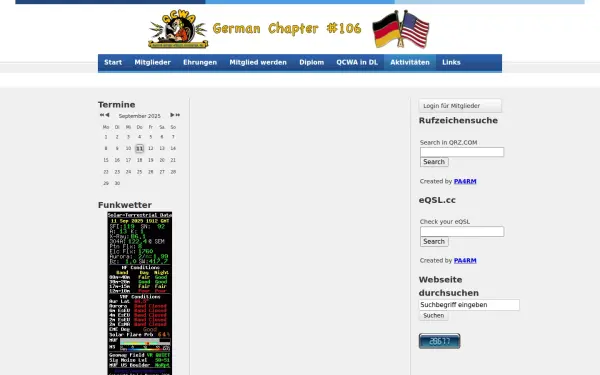Go to next year in calendar
Viewport: 600px width, 375px height.
click(x=178, y=115)
